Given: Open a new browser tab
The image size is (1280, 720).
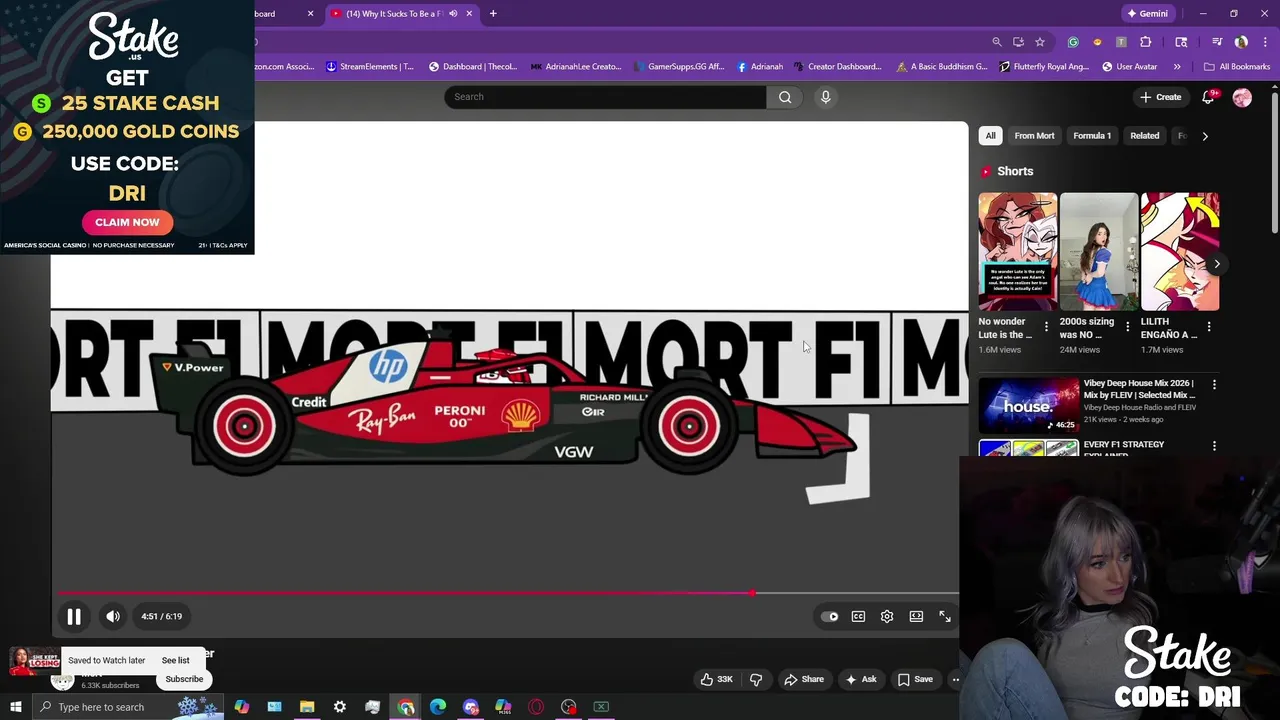Looking at the screenshot, I should [493, 14].
